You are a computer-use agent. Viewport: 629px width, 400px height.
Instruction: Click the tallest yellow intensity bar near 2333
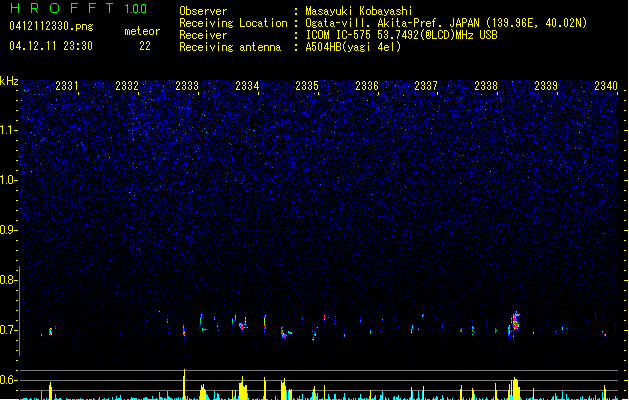click(184, 384)
